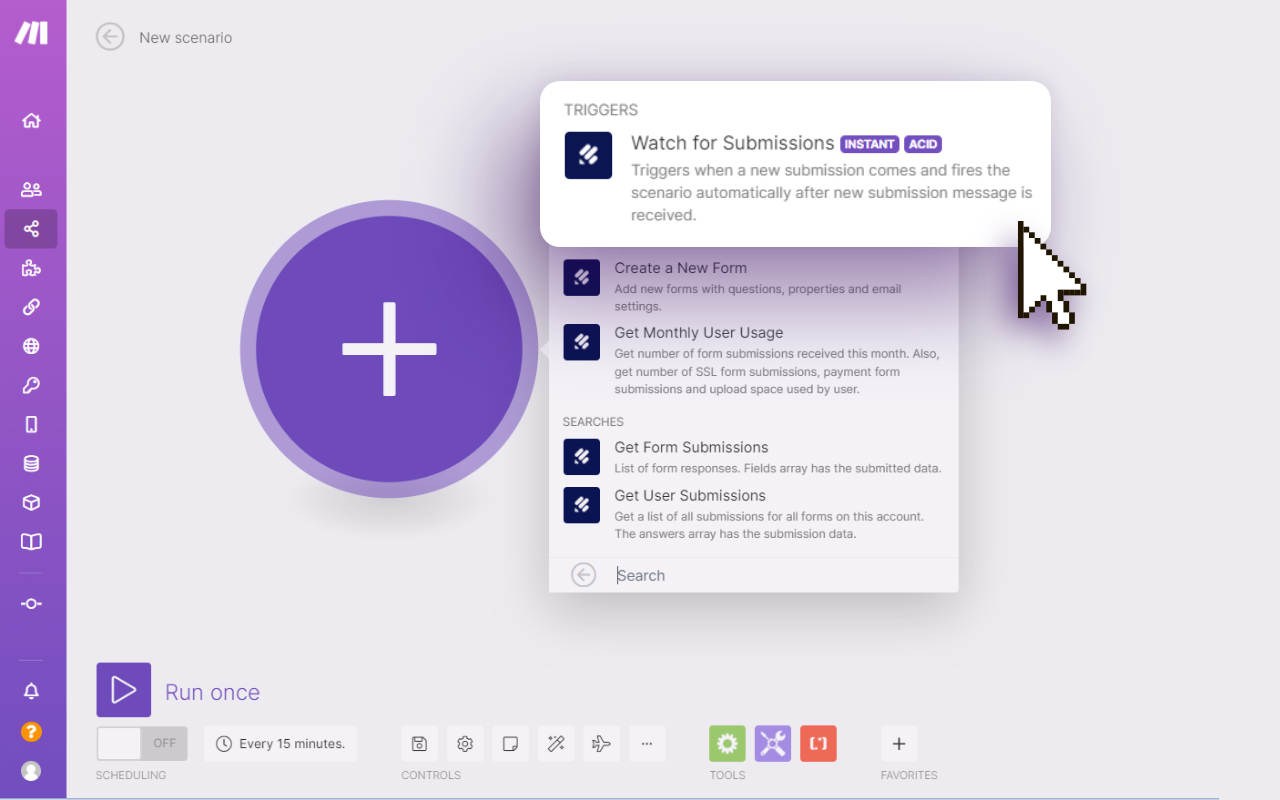This screenshot has width=1280, height=800.
Task: Click the Home icon in sidebar
Action: (31, 121)
